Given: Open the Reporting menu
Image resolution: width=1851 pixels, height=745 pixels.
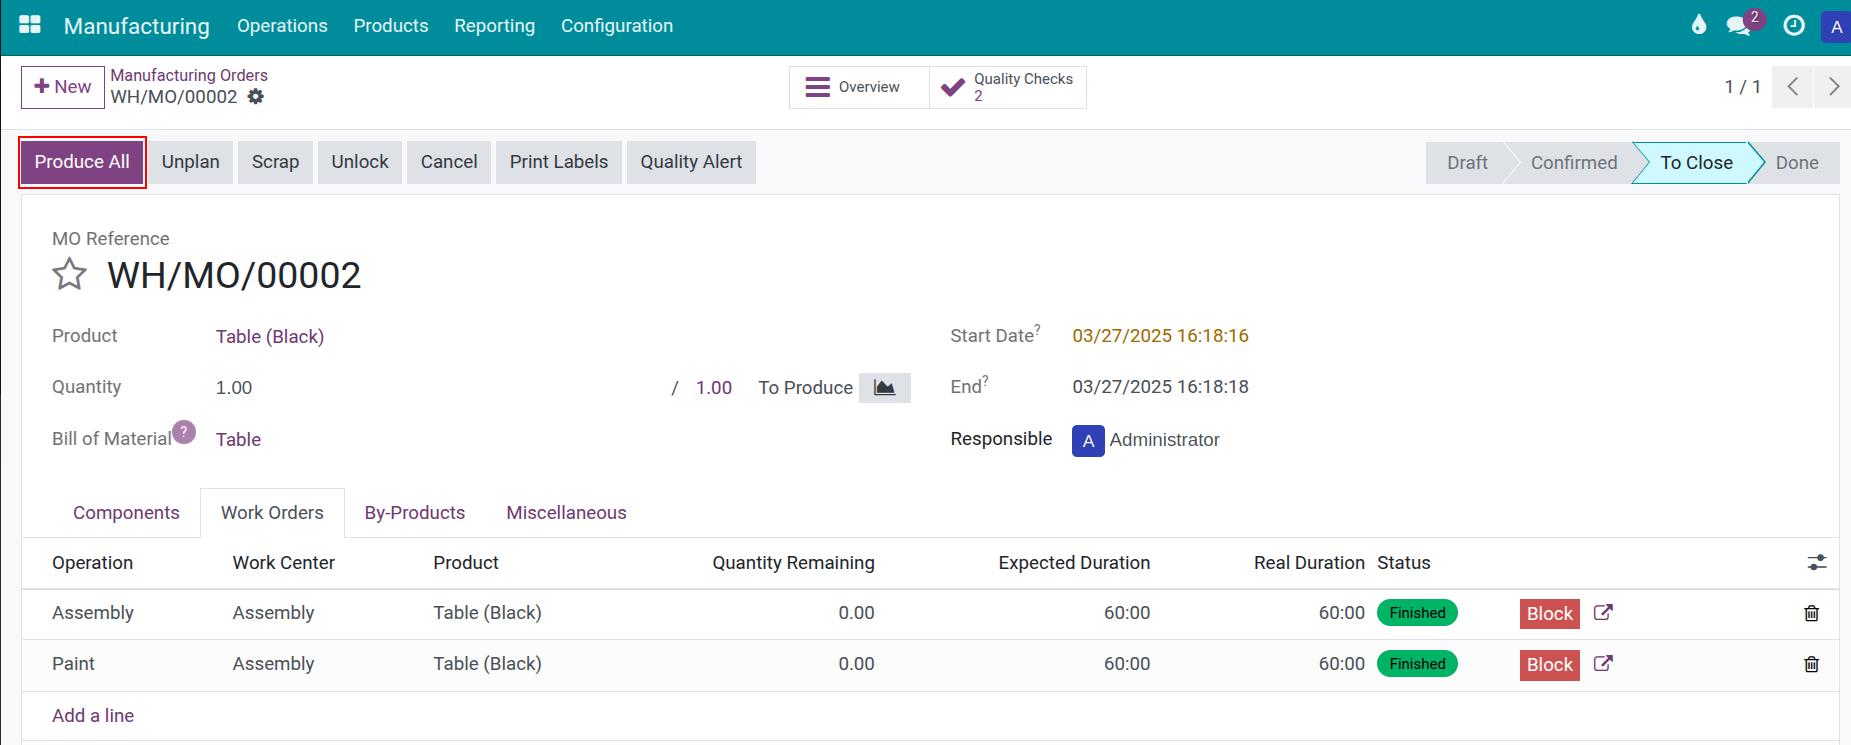Looking at the screenshot, I should (x=494, y=26).
